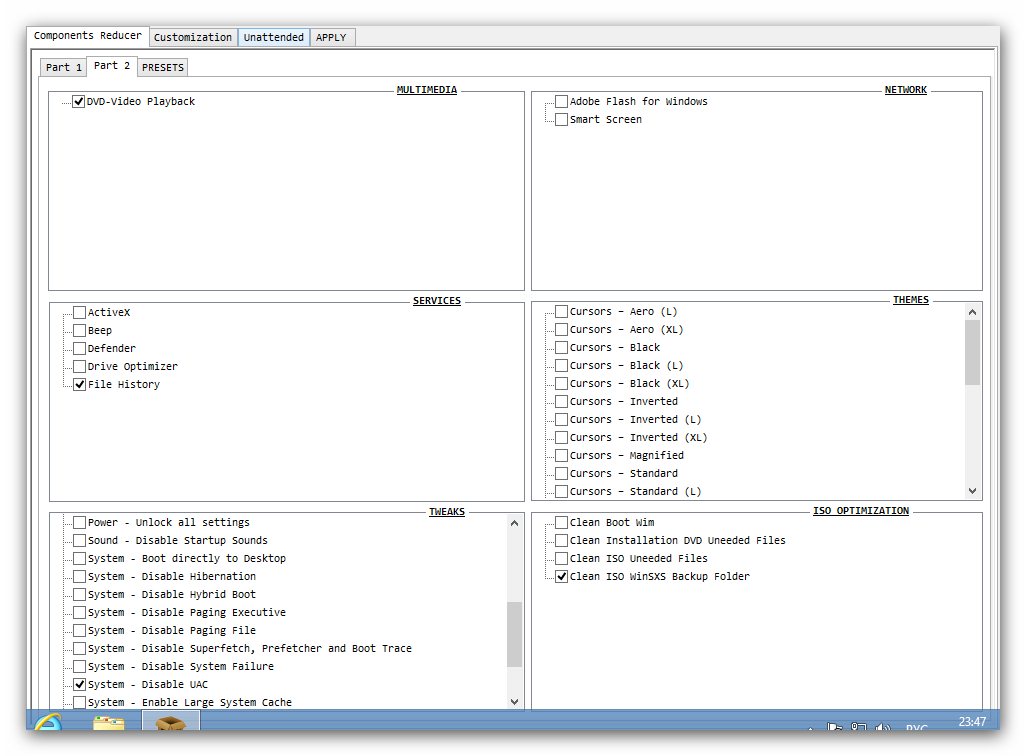Click the volume speaker tray icon
This screenshot has width=1026, height=756.
[x=883, y=729]
